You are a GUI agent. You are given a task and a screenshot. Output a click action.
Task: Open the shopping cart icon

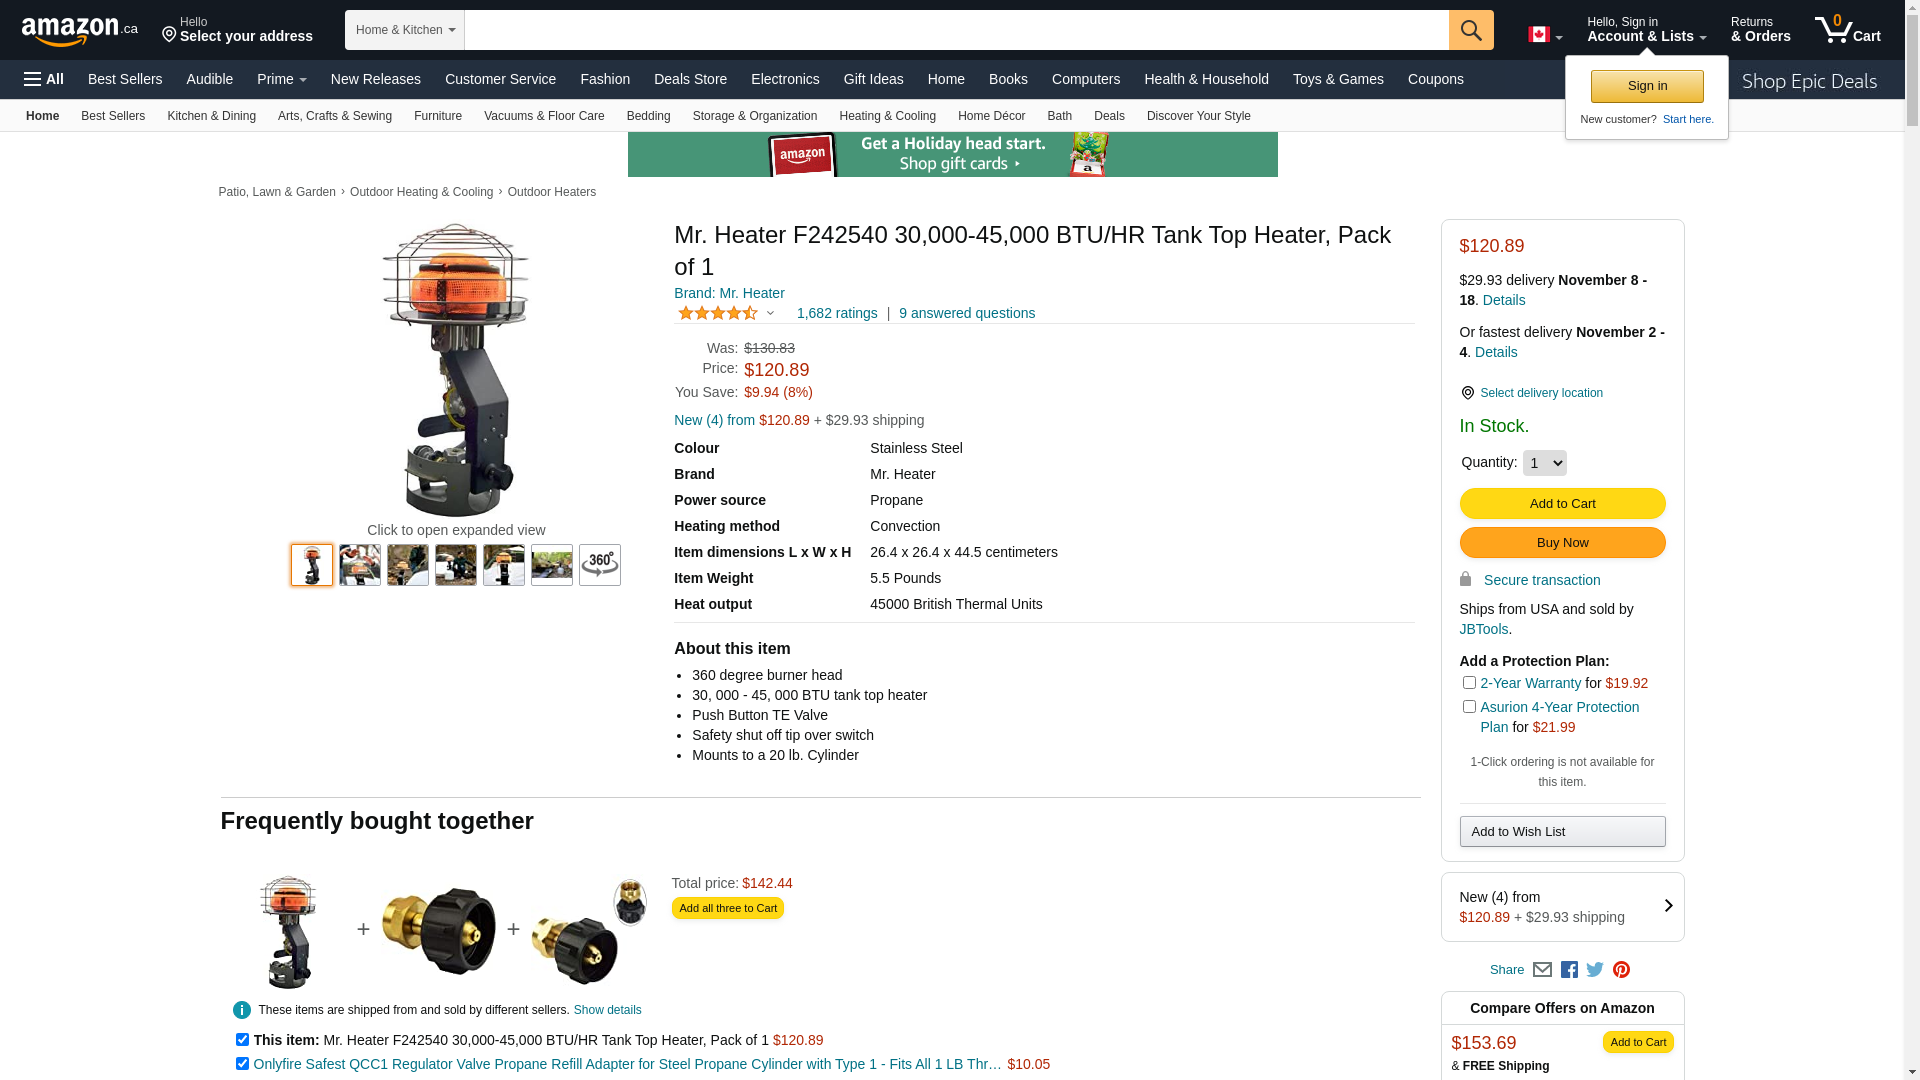(1848, 30)
